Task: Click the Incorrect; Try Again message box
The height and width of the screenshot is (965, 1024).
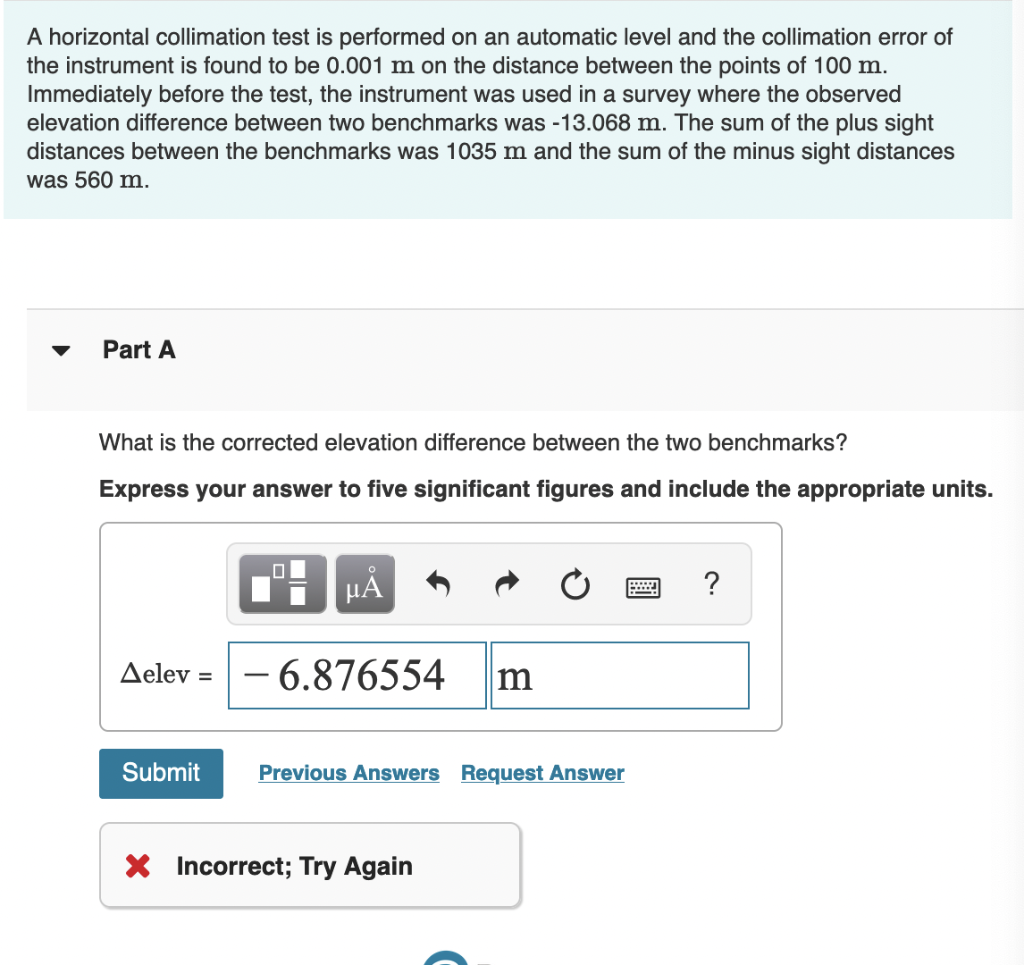Action: 310,866
